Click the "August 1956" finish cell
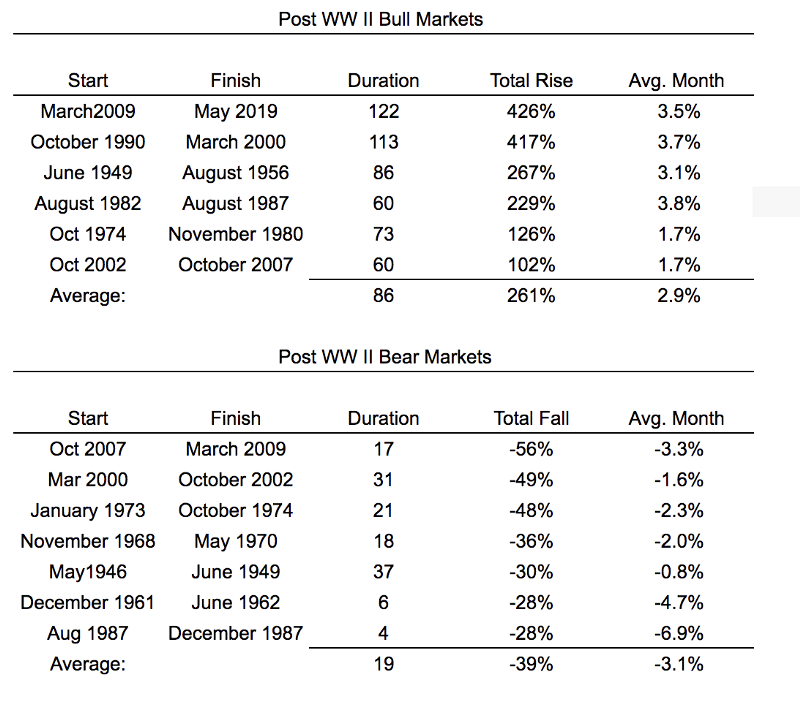This screenshot has width=800, height=704. (235, 173)
